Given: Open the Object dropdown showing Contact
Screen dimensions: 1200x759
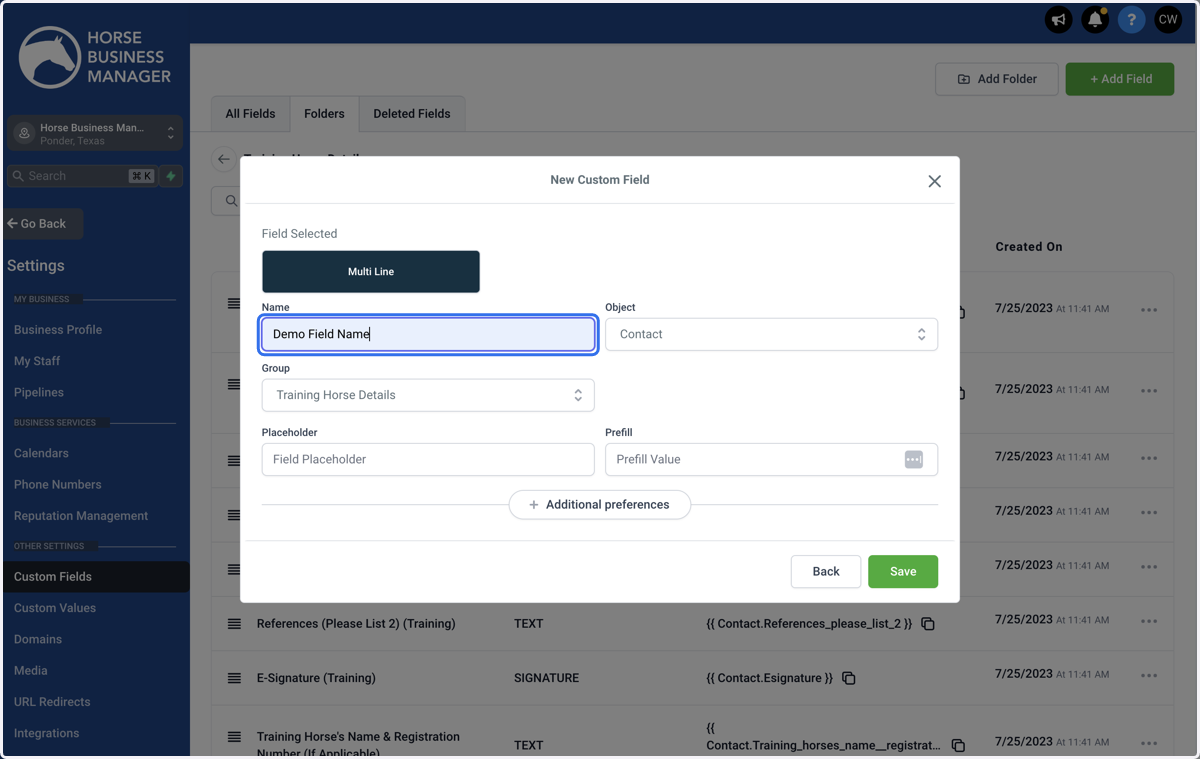Looking at the screenshot, I should point(771,334).
